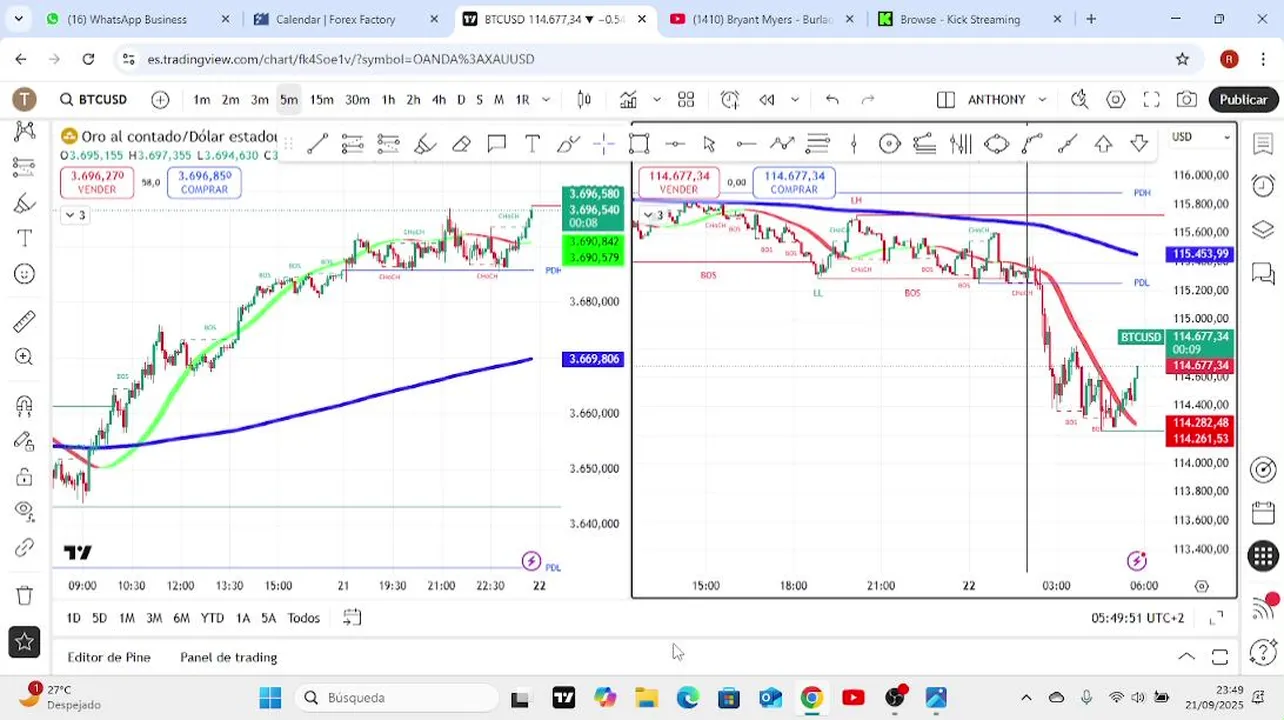Set date range to 1D

[x=73, y=618]
